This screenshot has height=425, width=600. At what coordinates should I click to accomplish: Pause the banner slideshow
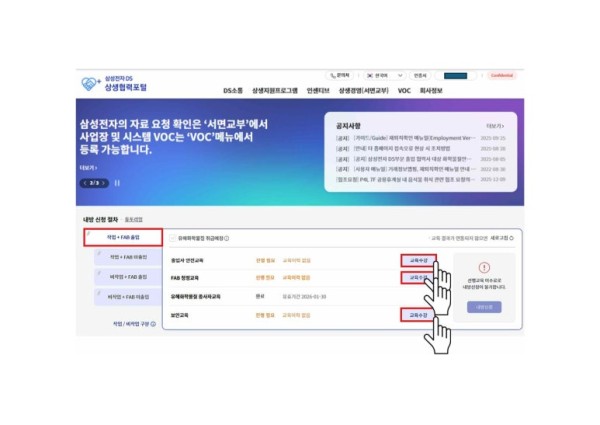(x=117, y=183)
